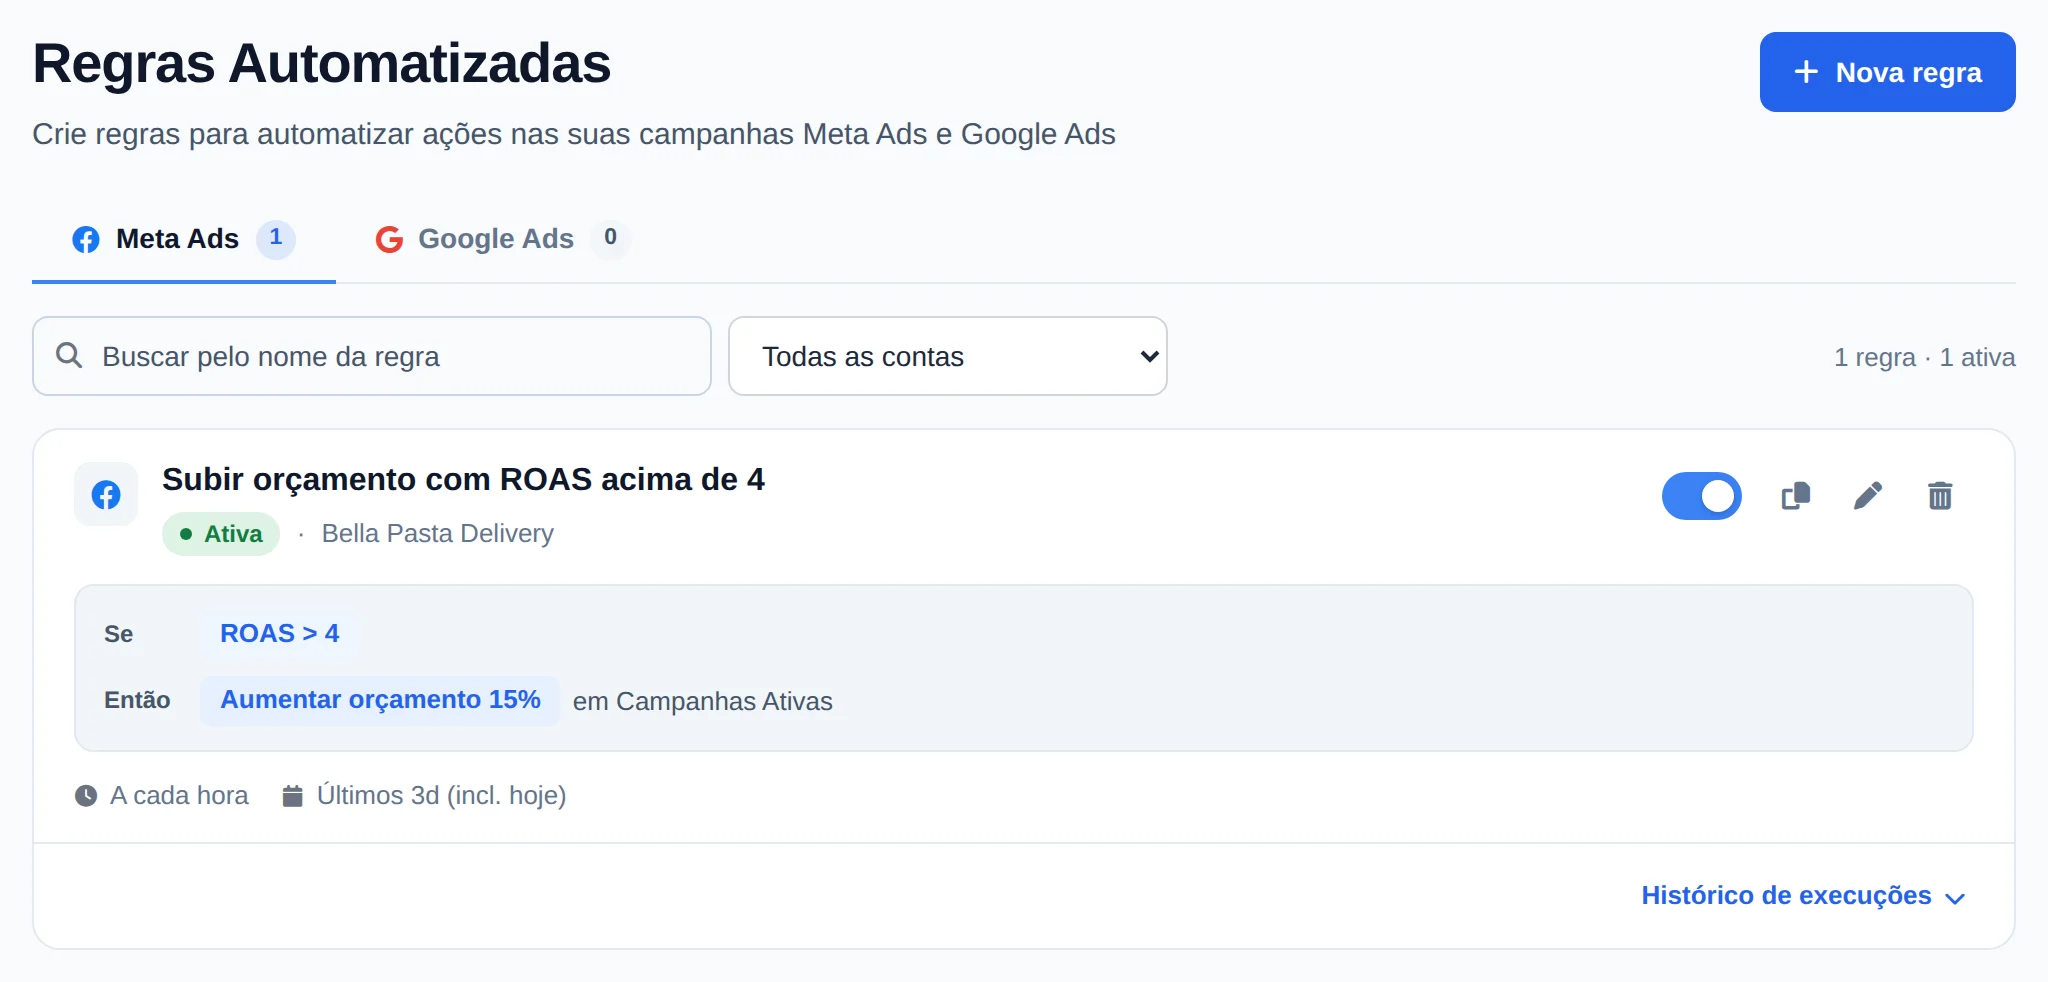The height and width of the screenshot is (982, 2048).
Task: Switch to the Google Ads tab
Action: tap(502, 240)
